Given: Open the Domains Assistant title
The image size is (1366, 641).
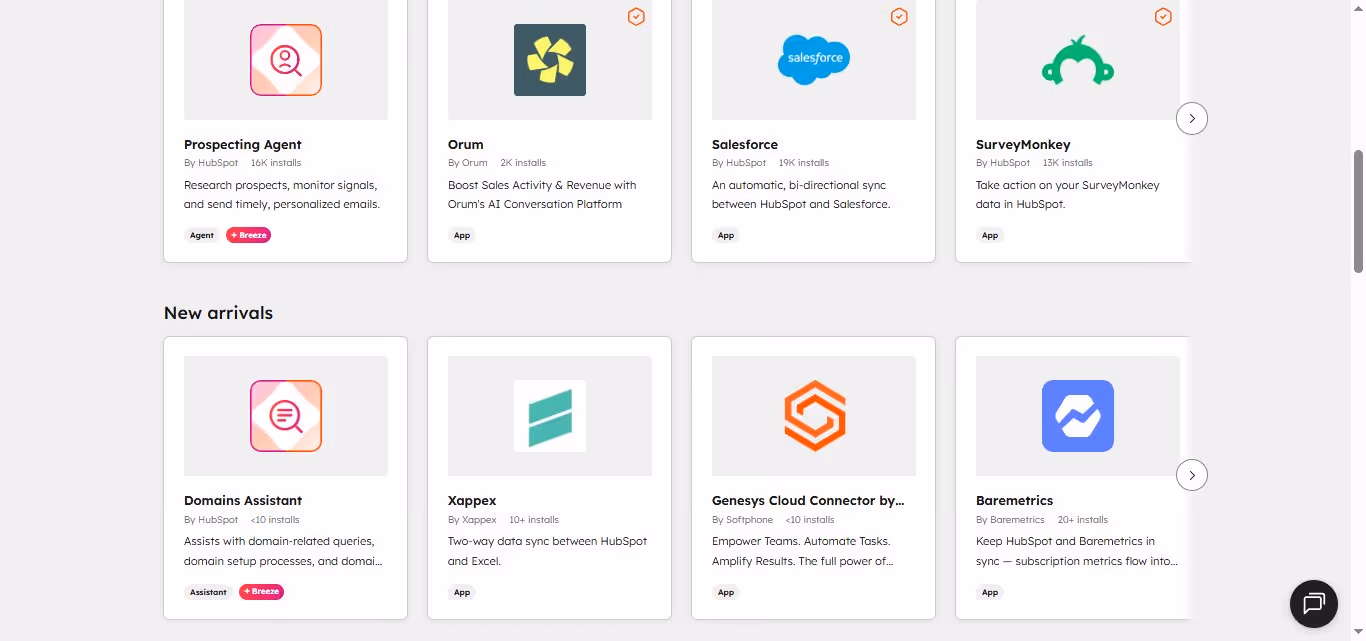Looking at the screenshot, I should (243, 500).
